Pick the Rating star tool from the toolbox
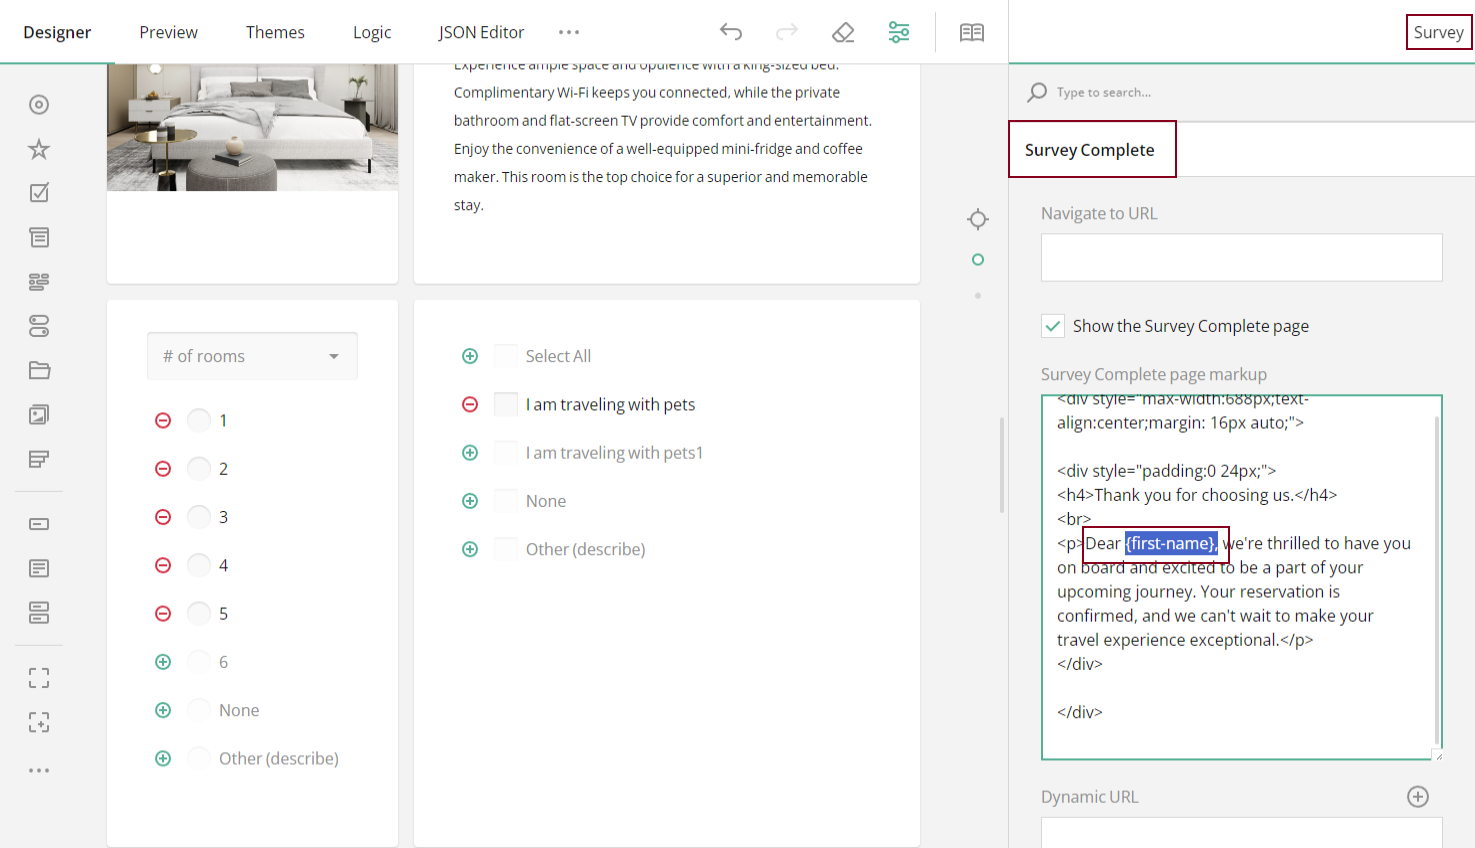The width and height of the screenshot is (1475, 848). coord(38,148)
